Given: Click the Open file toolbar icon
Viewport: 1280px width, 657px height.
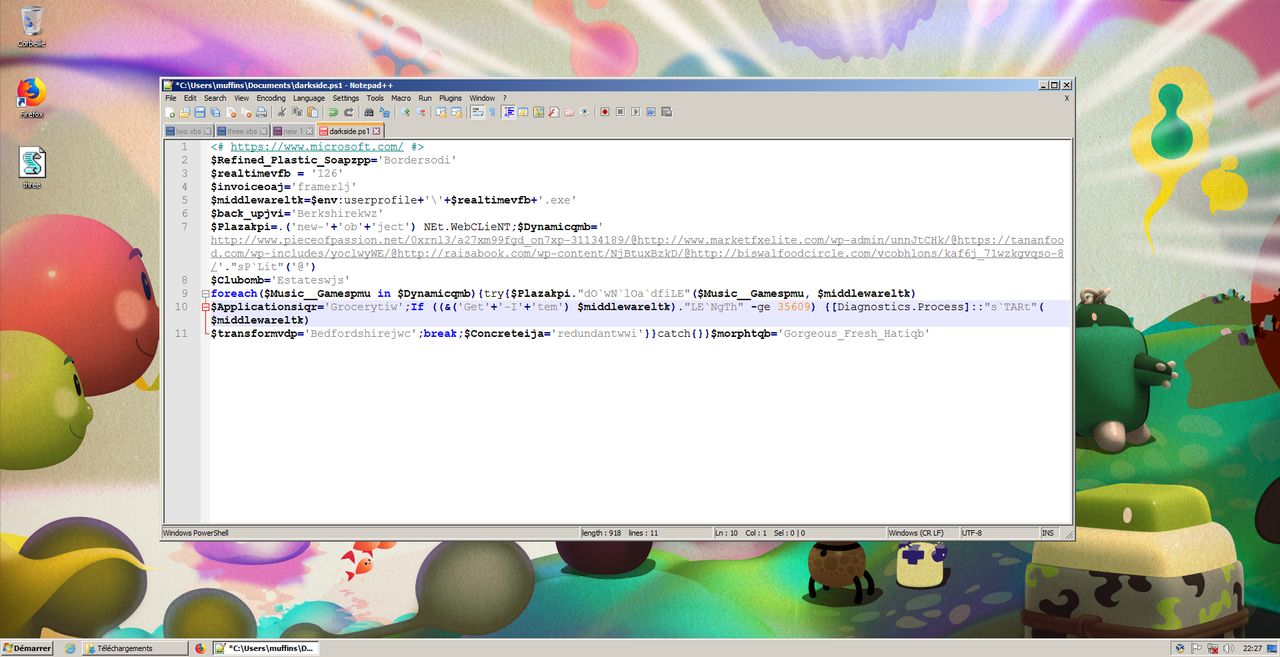Looking at the screenshot, I should click(184, 112).
